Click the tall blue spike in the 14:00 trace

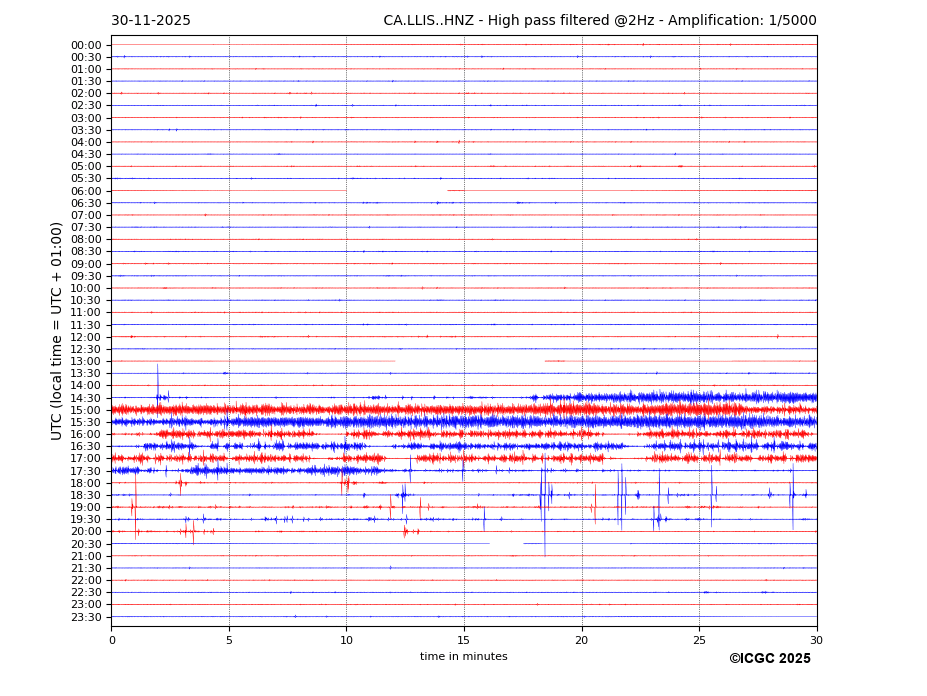click(x=157, y=376)
